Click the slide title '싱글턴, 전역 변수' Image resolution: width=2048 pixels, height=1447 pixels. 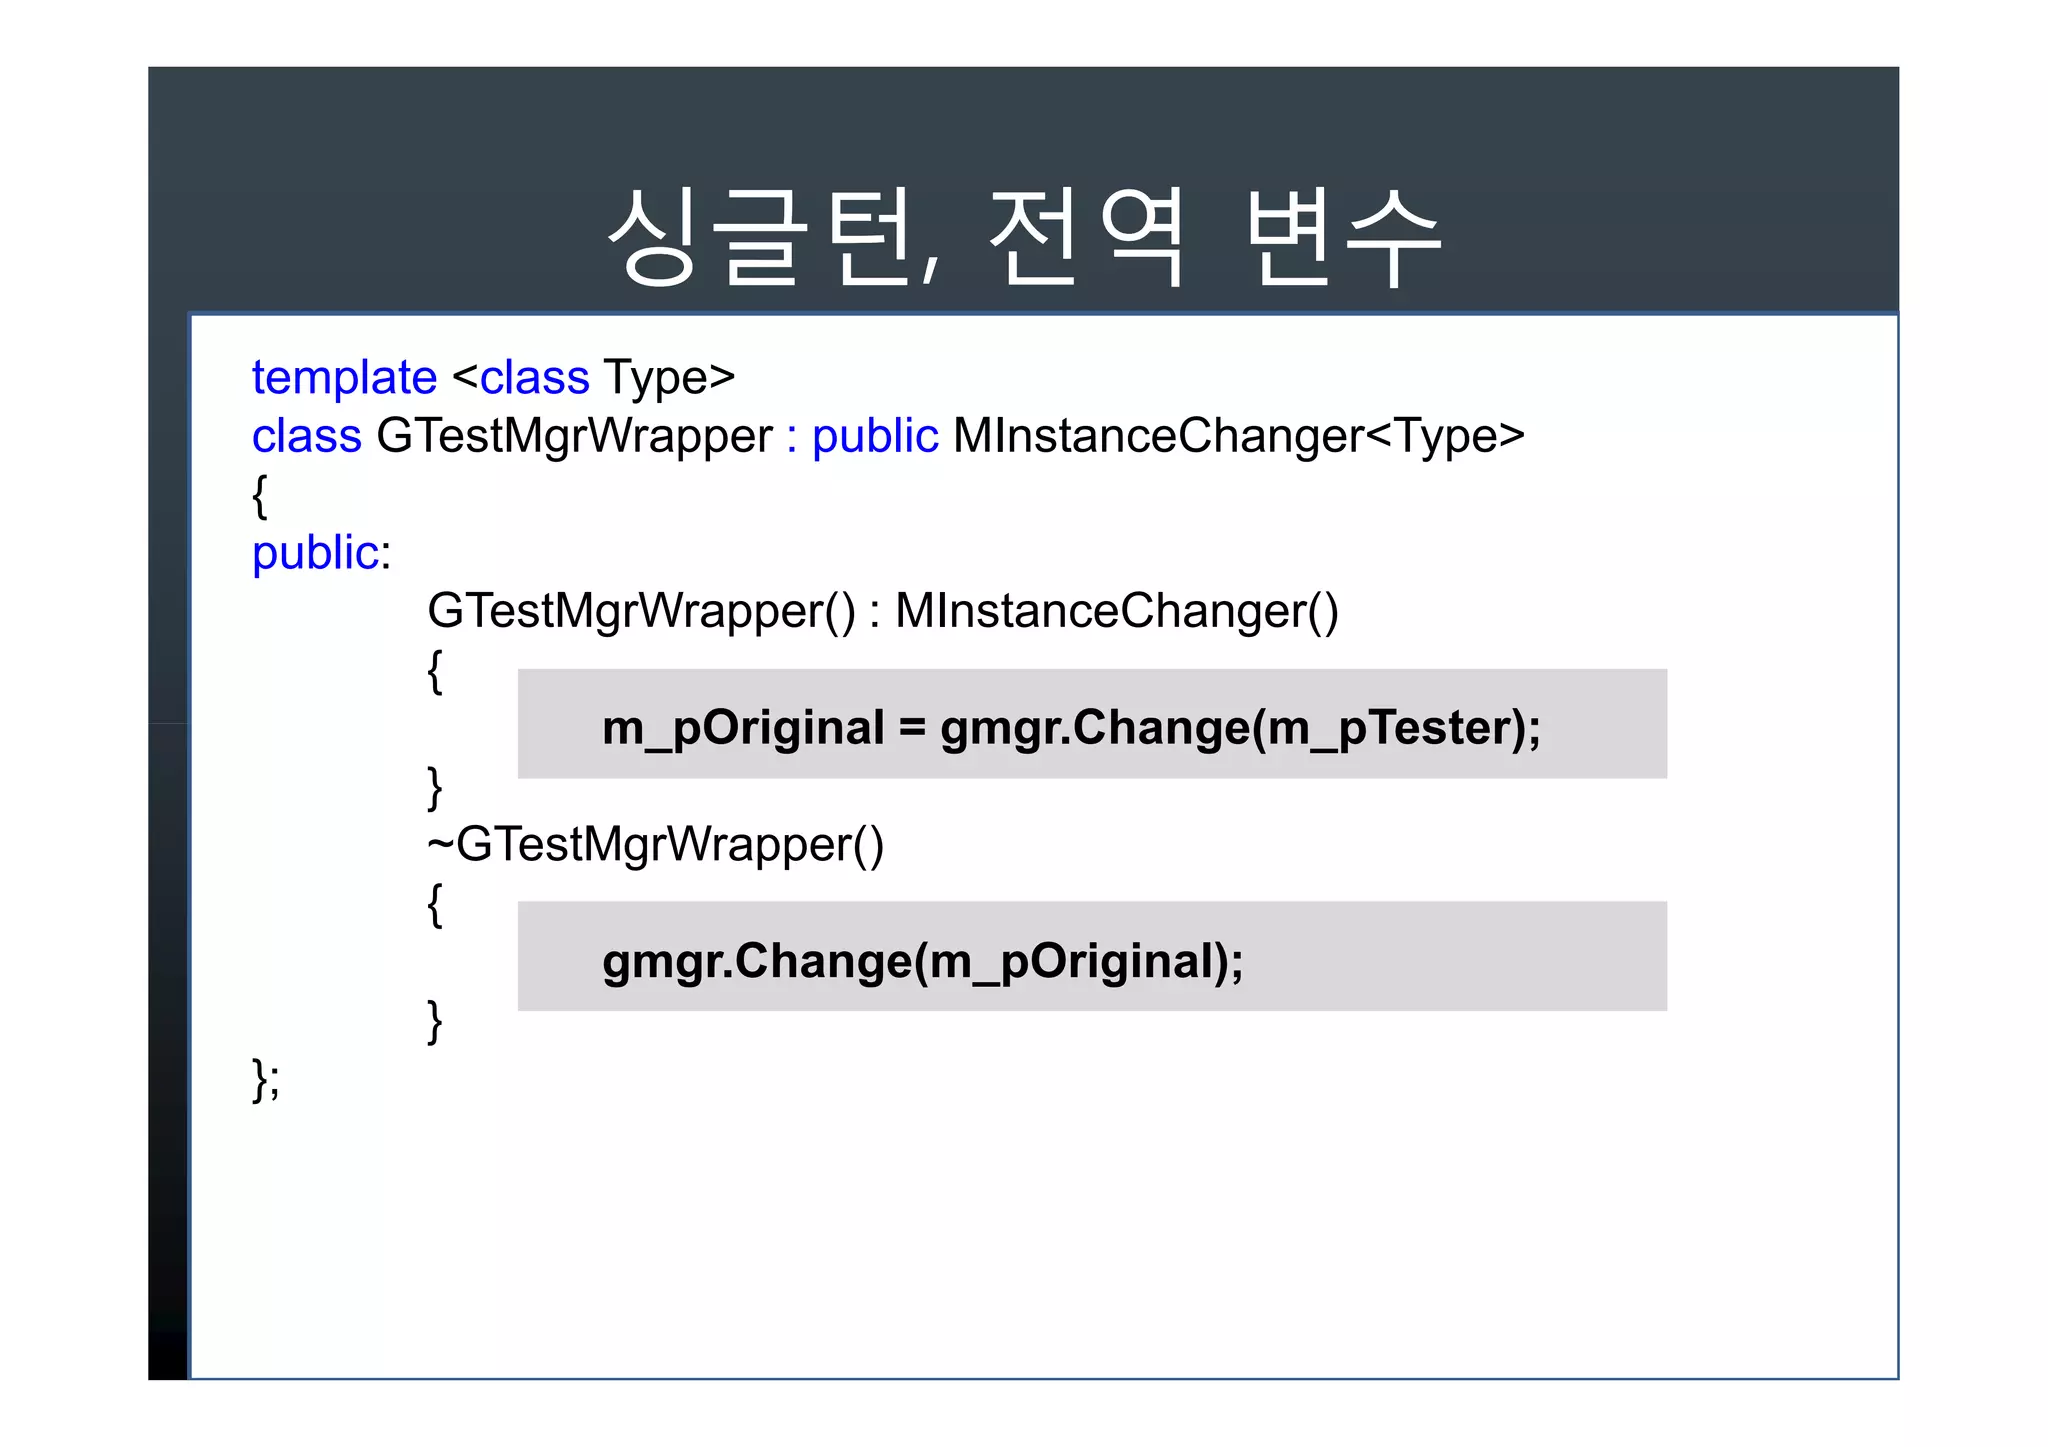point(1024,237)
